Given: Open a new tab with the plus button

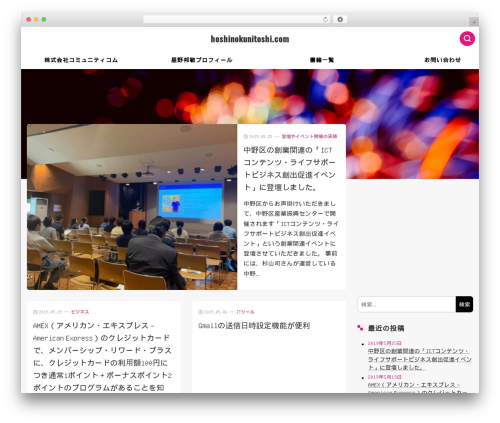Looking at the screenshot, I should pos(474,22).
